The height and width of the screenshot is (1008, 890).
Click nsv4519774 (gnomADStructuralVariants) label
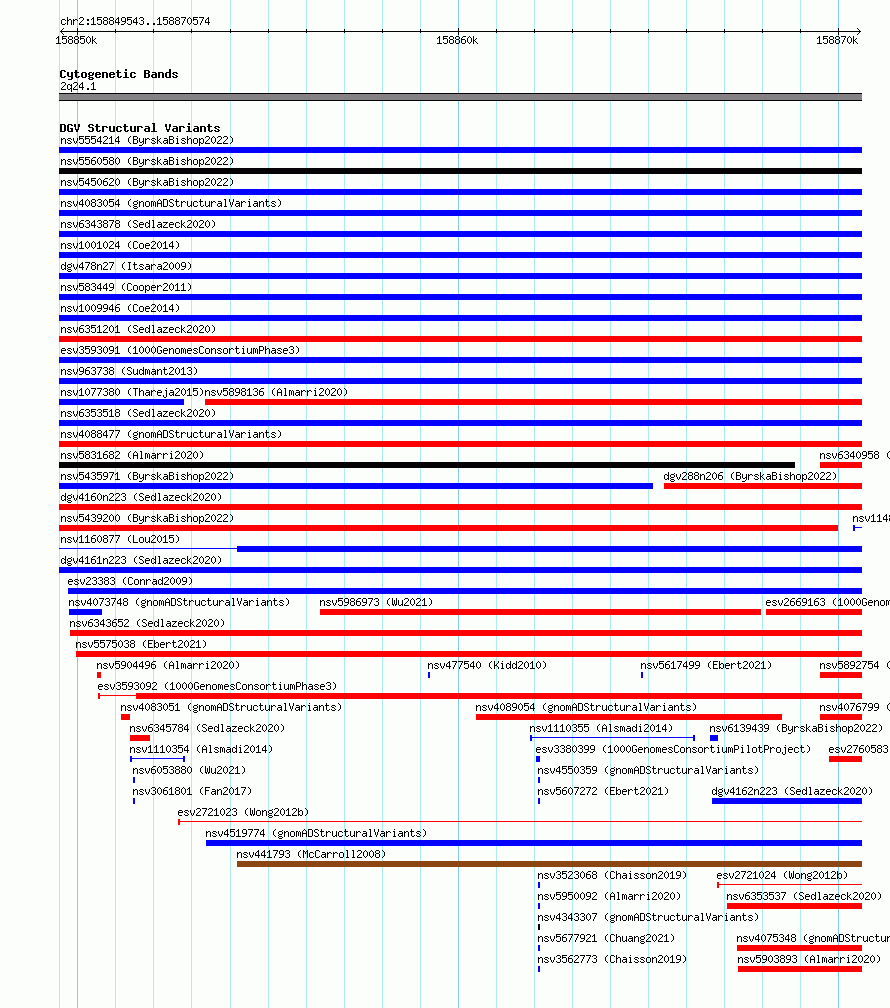pos(316,833)
